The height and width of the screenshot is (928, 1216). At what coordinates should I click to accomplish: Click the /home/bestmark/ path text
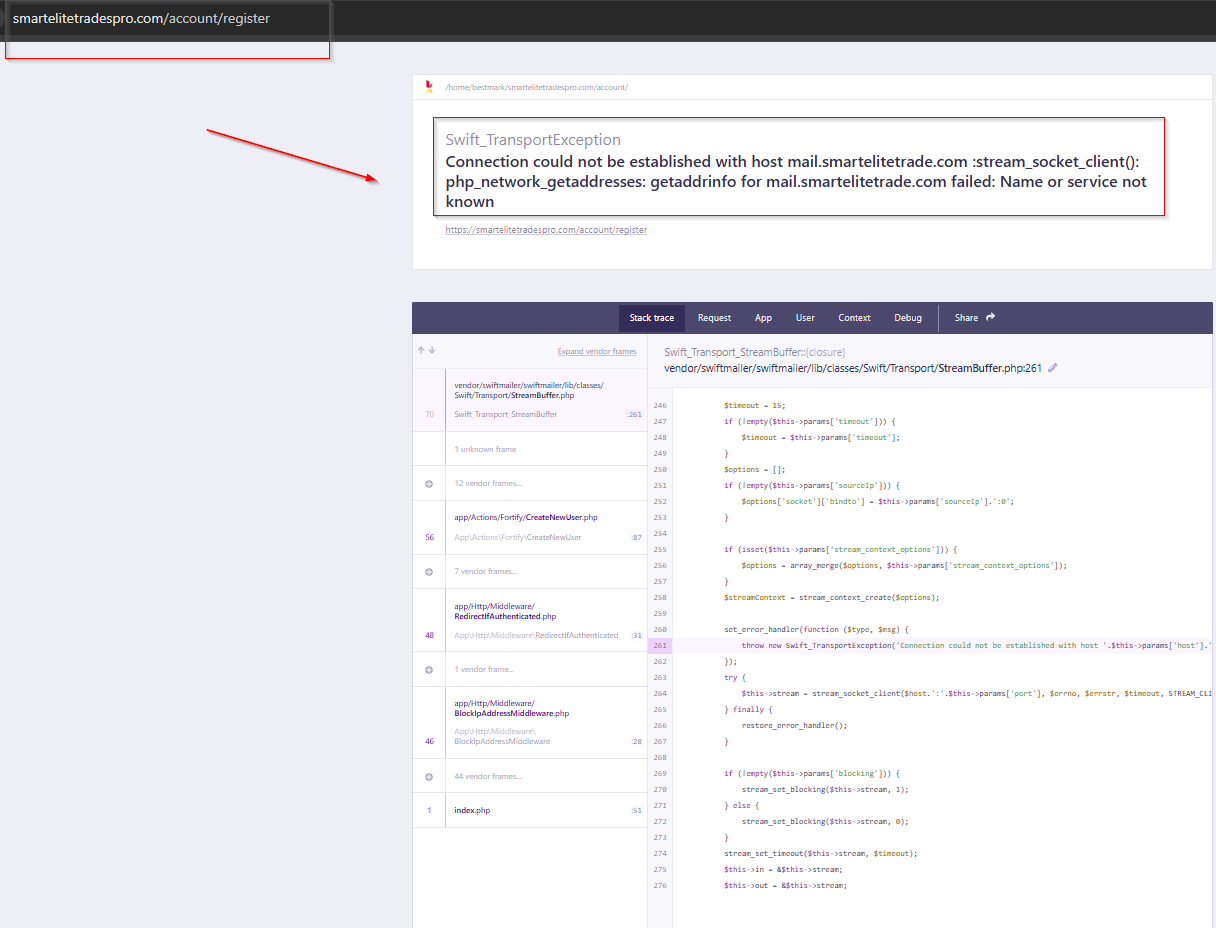[x=536, y=88]
